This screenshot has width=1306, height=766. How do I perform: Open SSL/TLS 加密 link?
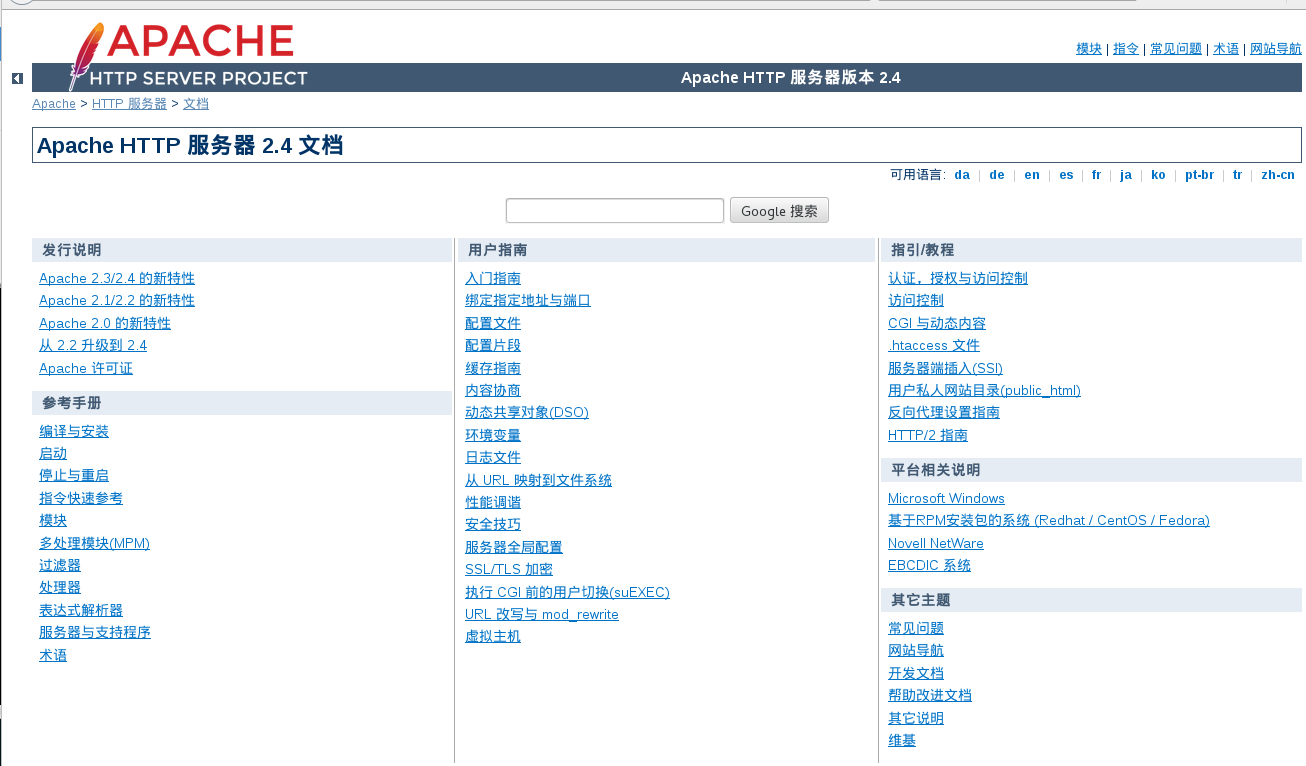[509, 569]
